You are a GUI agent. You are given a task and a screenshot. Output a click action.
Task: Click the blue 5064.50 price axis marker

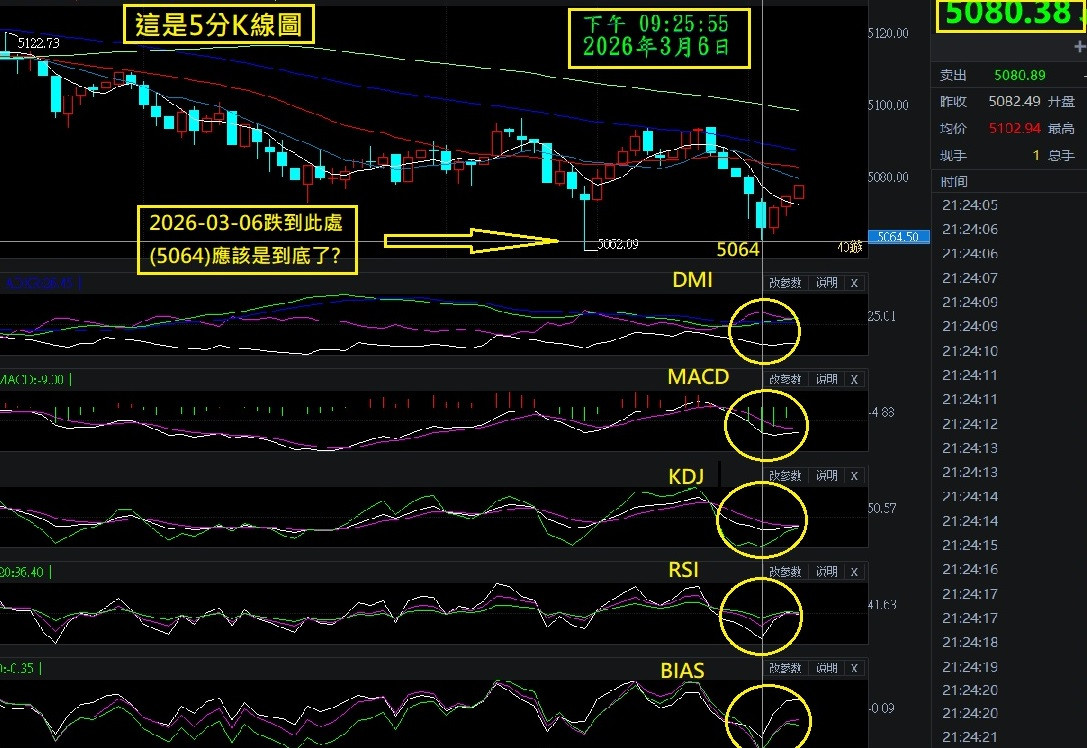[x=898, y=237]
